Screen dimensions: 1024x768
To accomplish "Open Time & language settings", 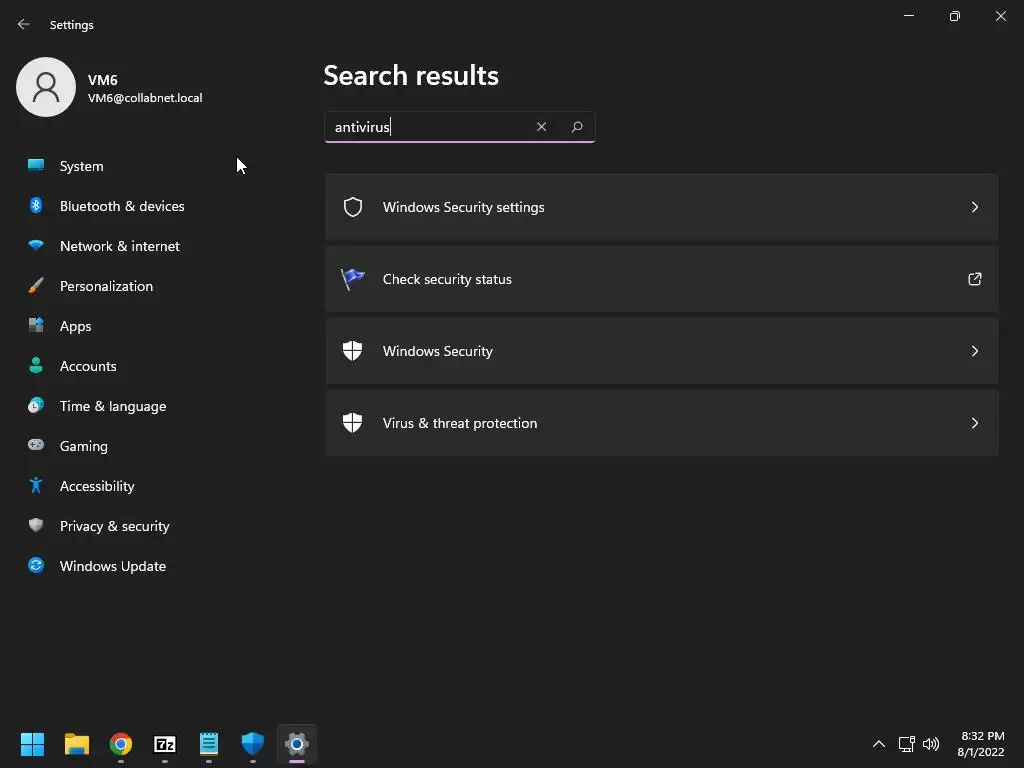I will tap(113, 406).
